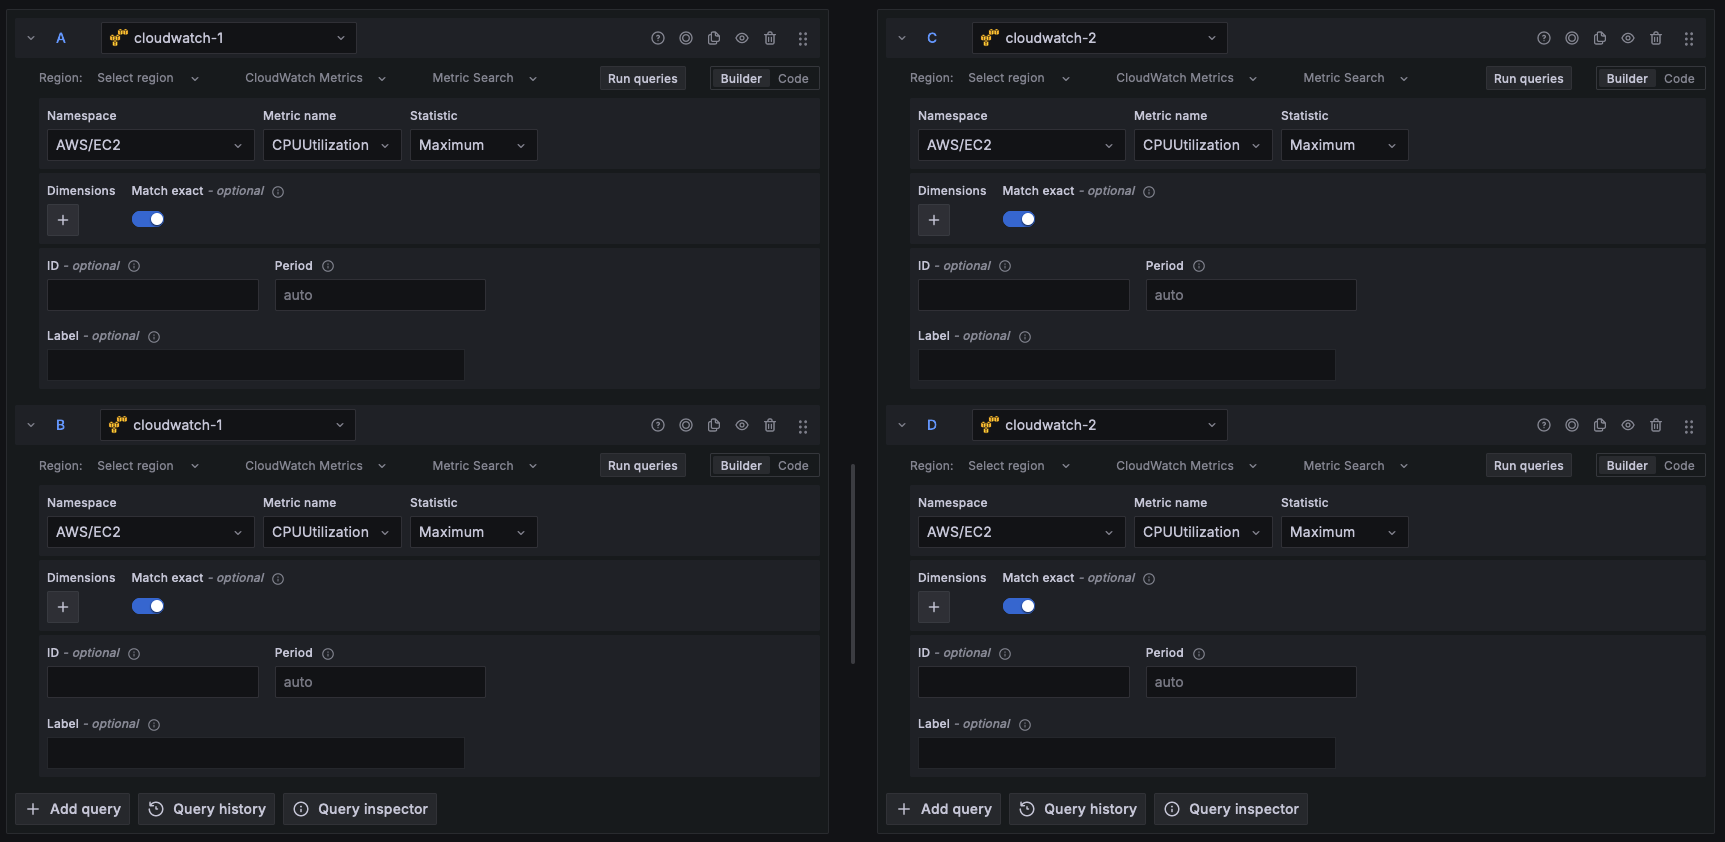
Task: Open help for query C
Action: (1544, 38)
